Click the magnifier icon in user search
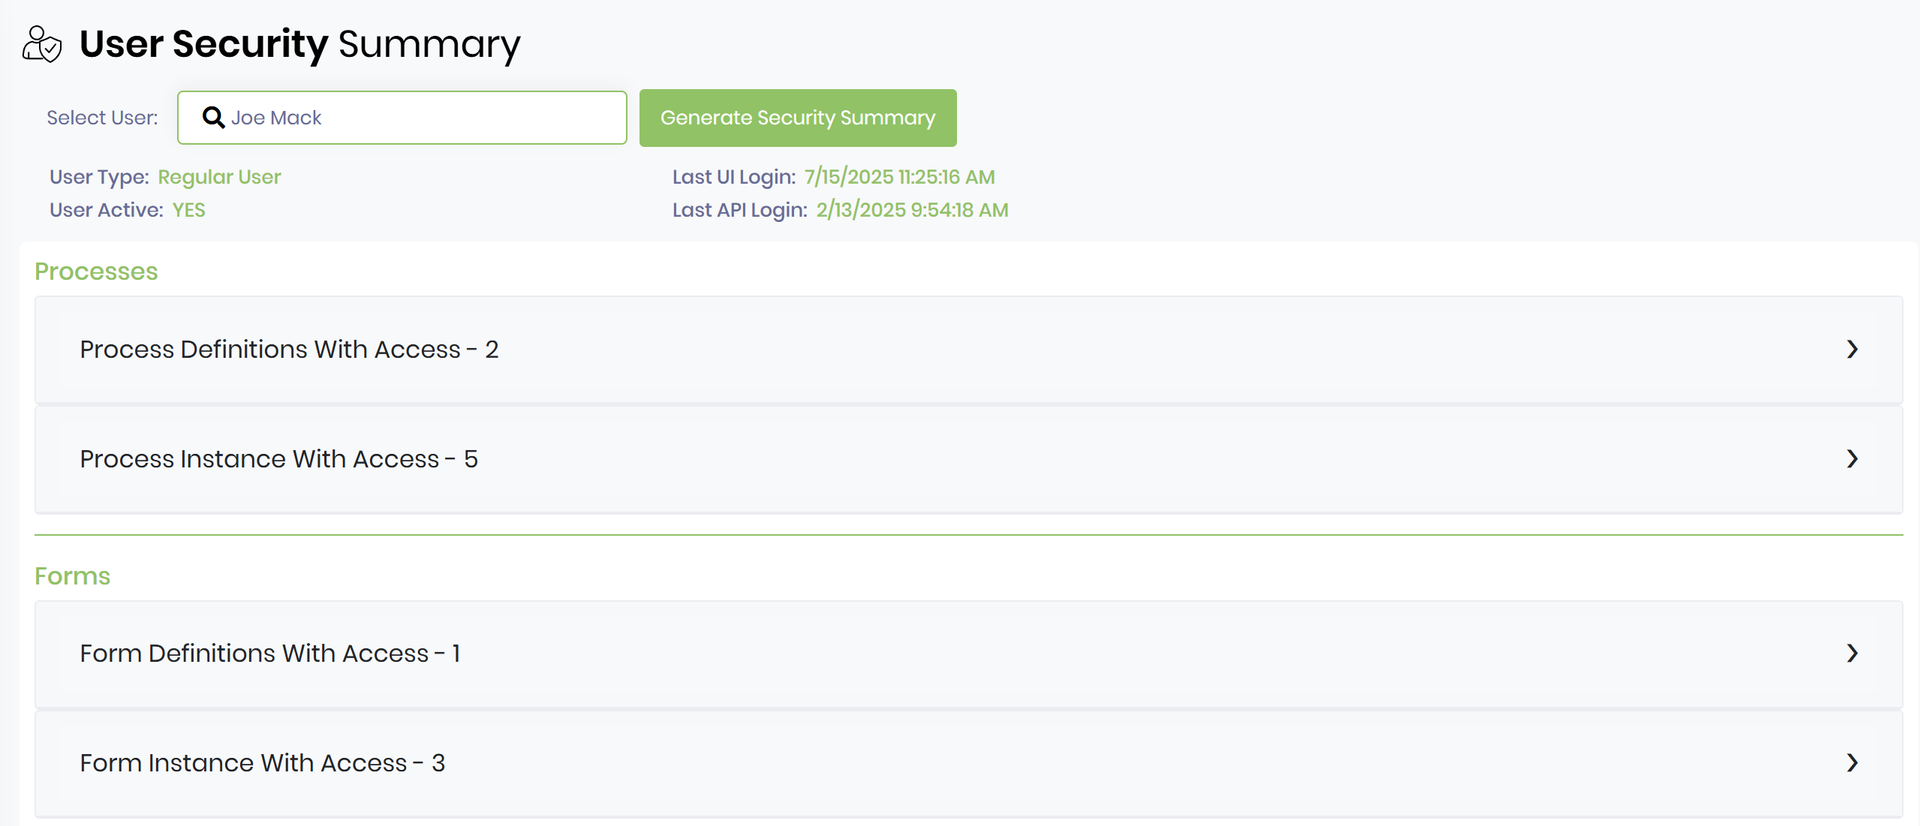The width and height of the screenshot is (1920, 826). click(213, 118)
